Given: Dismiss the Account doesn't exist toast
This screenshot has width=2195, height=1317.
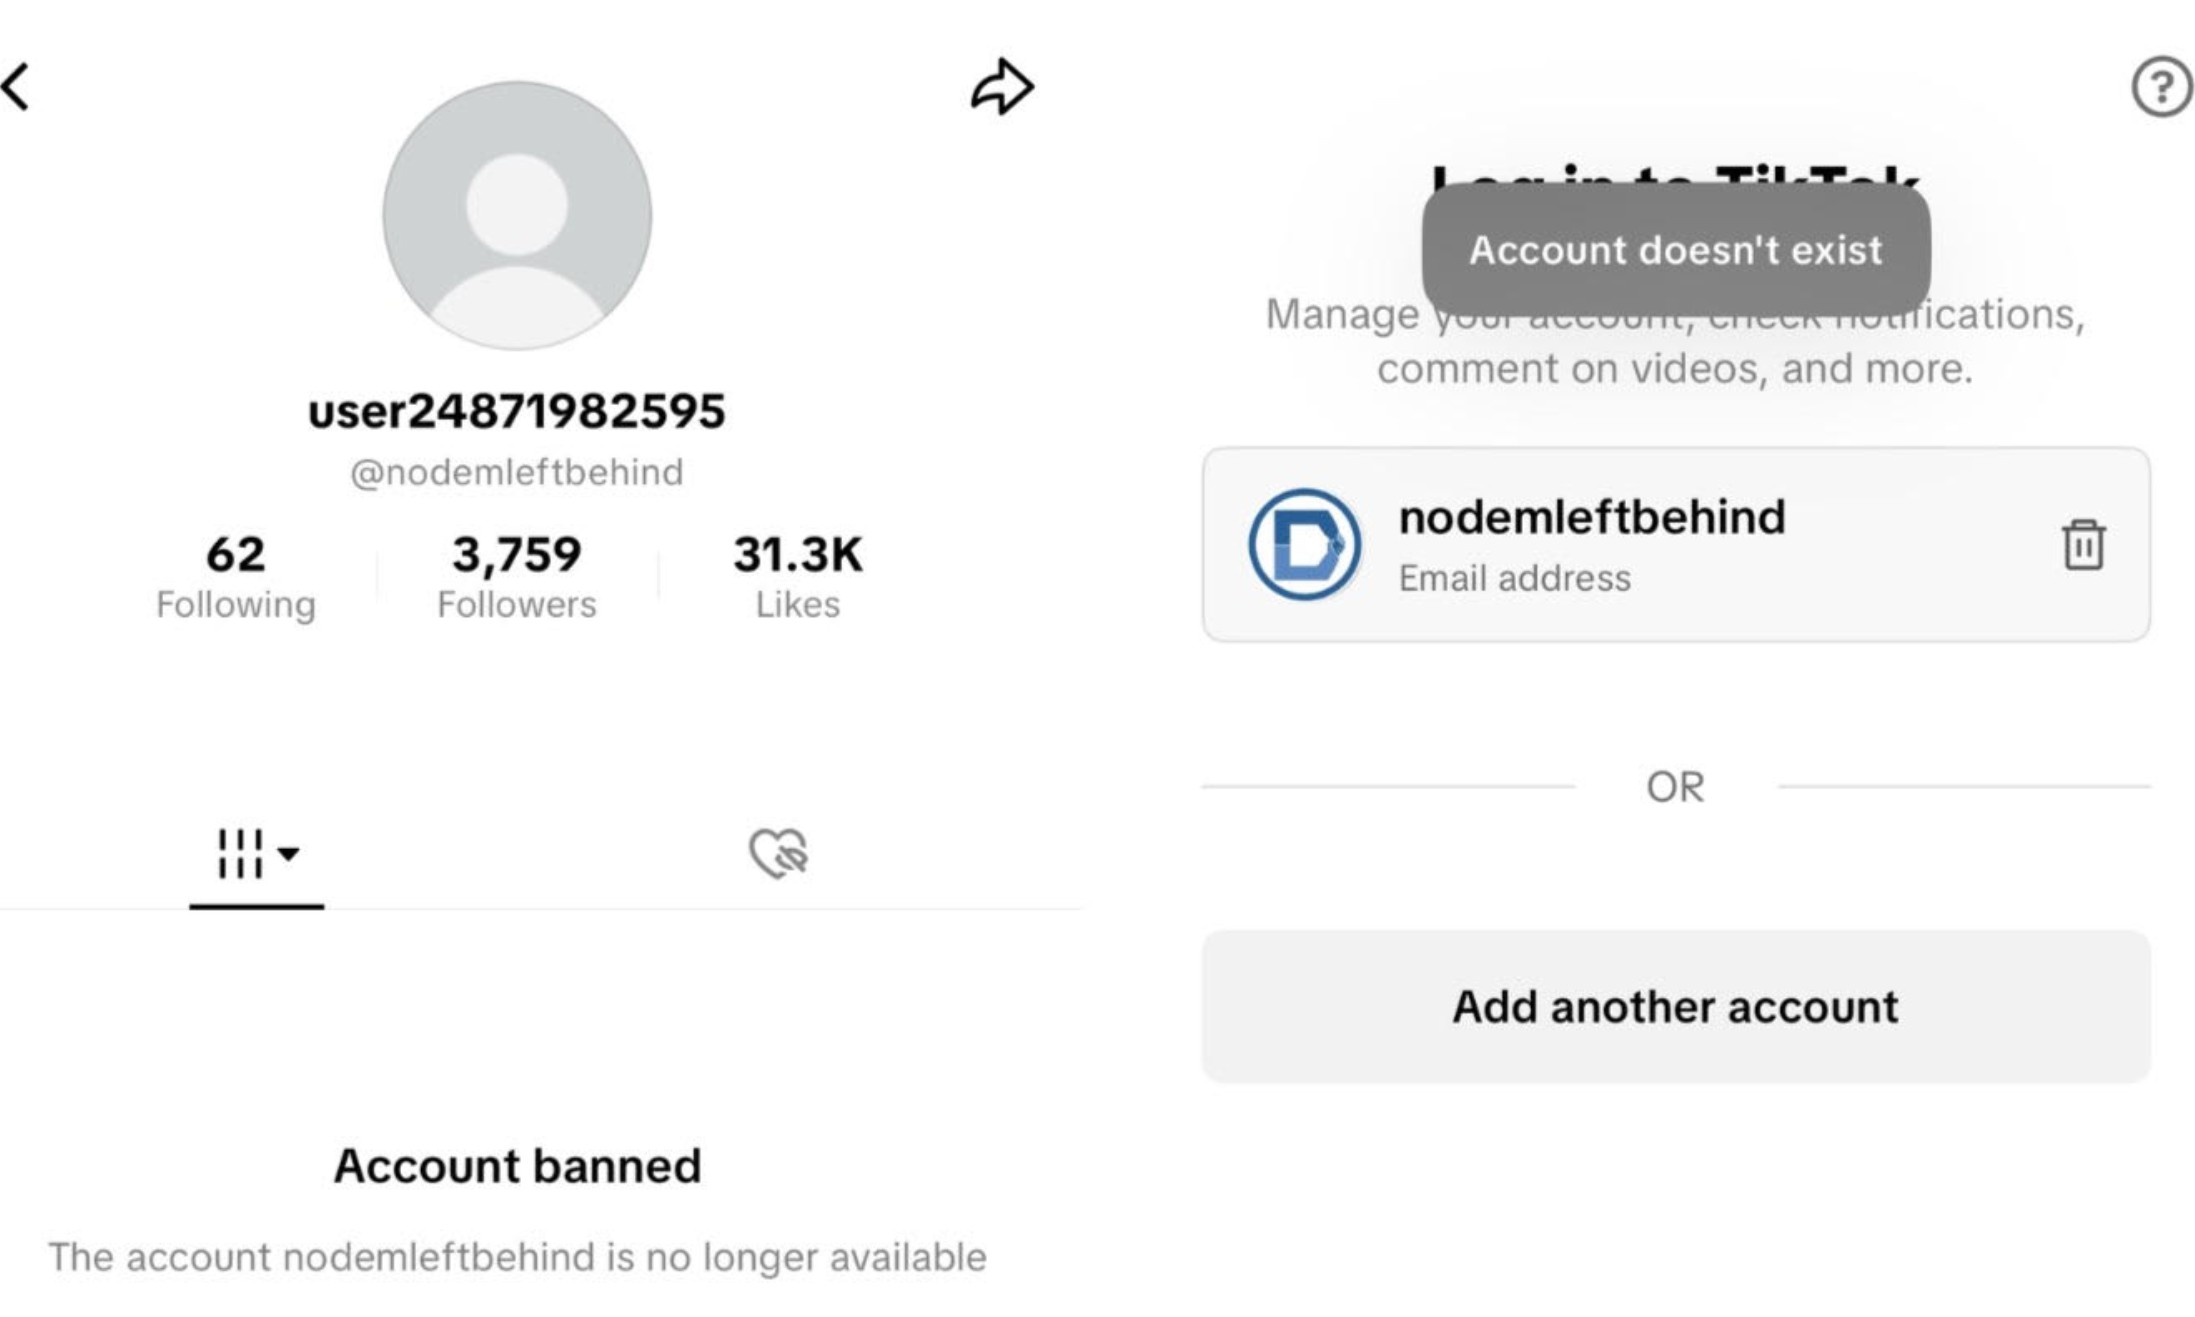Looking at the screenshot, I should [x=1676, y=250].
